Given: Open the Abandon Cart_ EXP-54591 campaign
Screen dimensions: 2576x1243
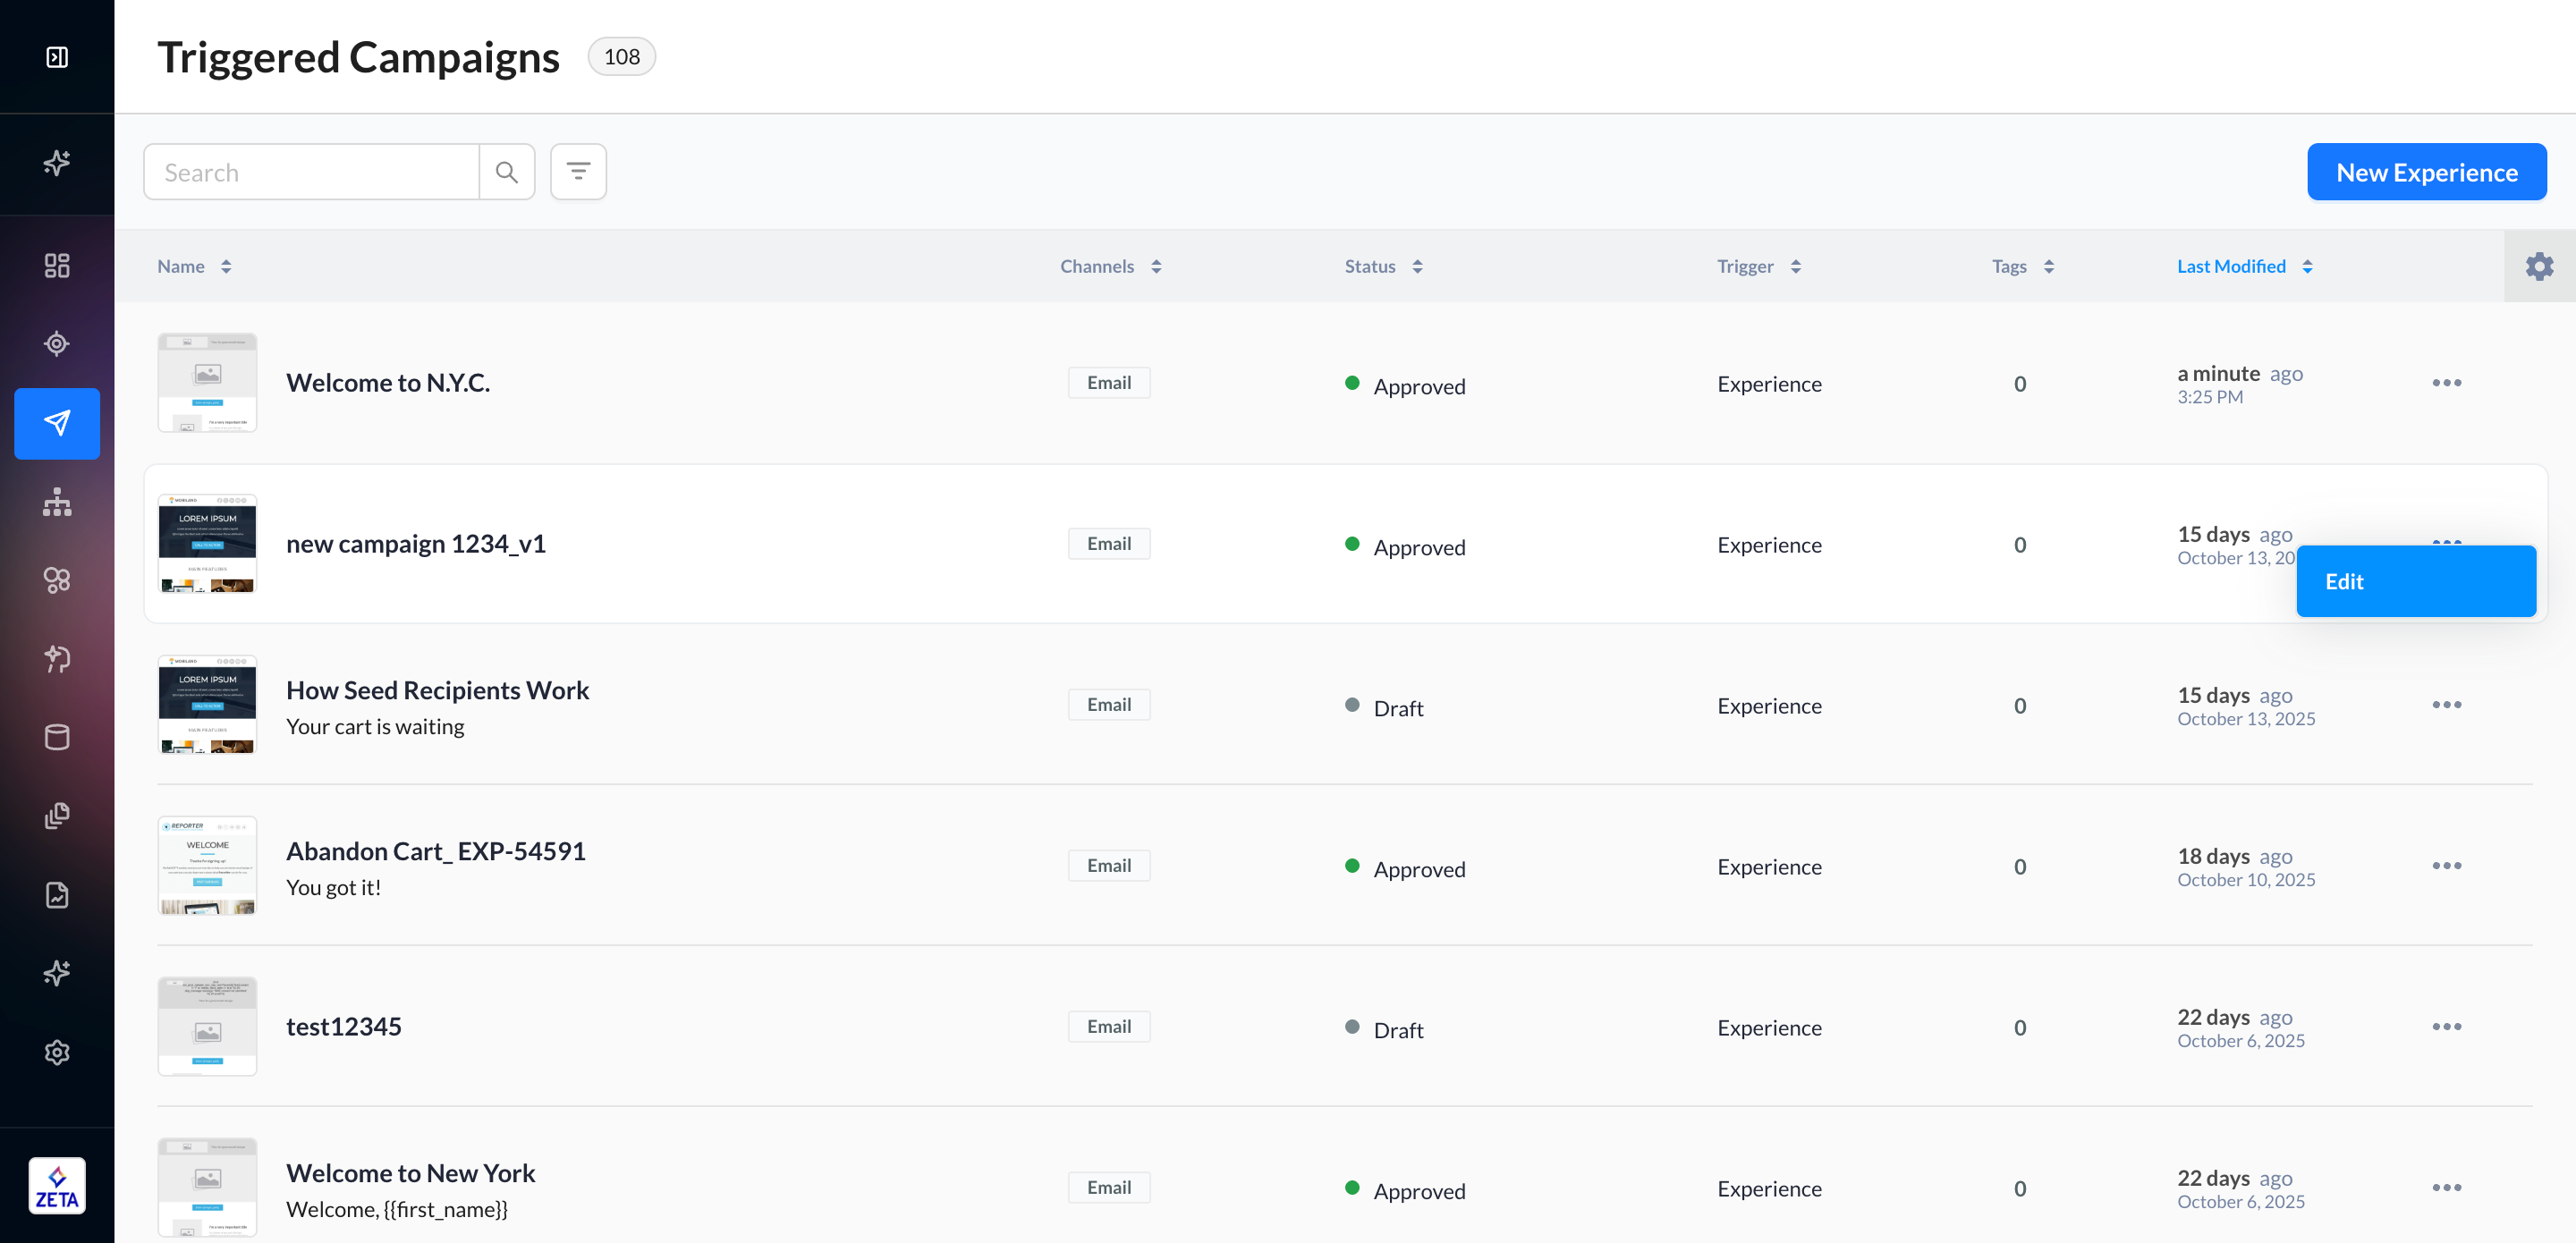Looking at the screenshot, I should click(436, 851).
